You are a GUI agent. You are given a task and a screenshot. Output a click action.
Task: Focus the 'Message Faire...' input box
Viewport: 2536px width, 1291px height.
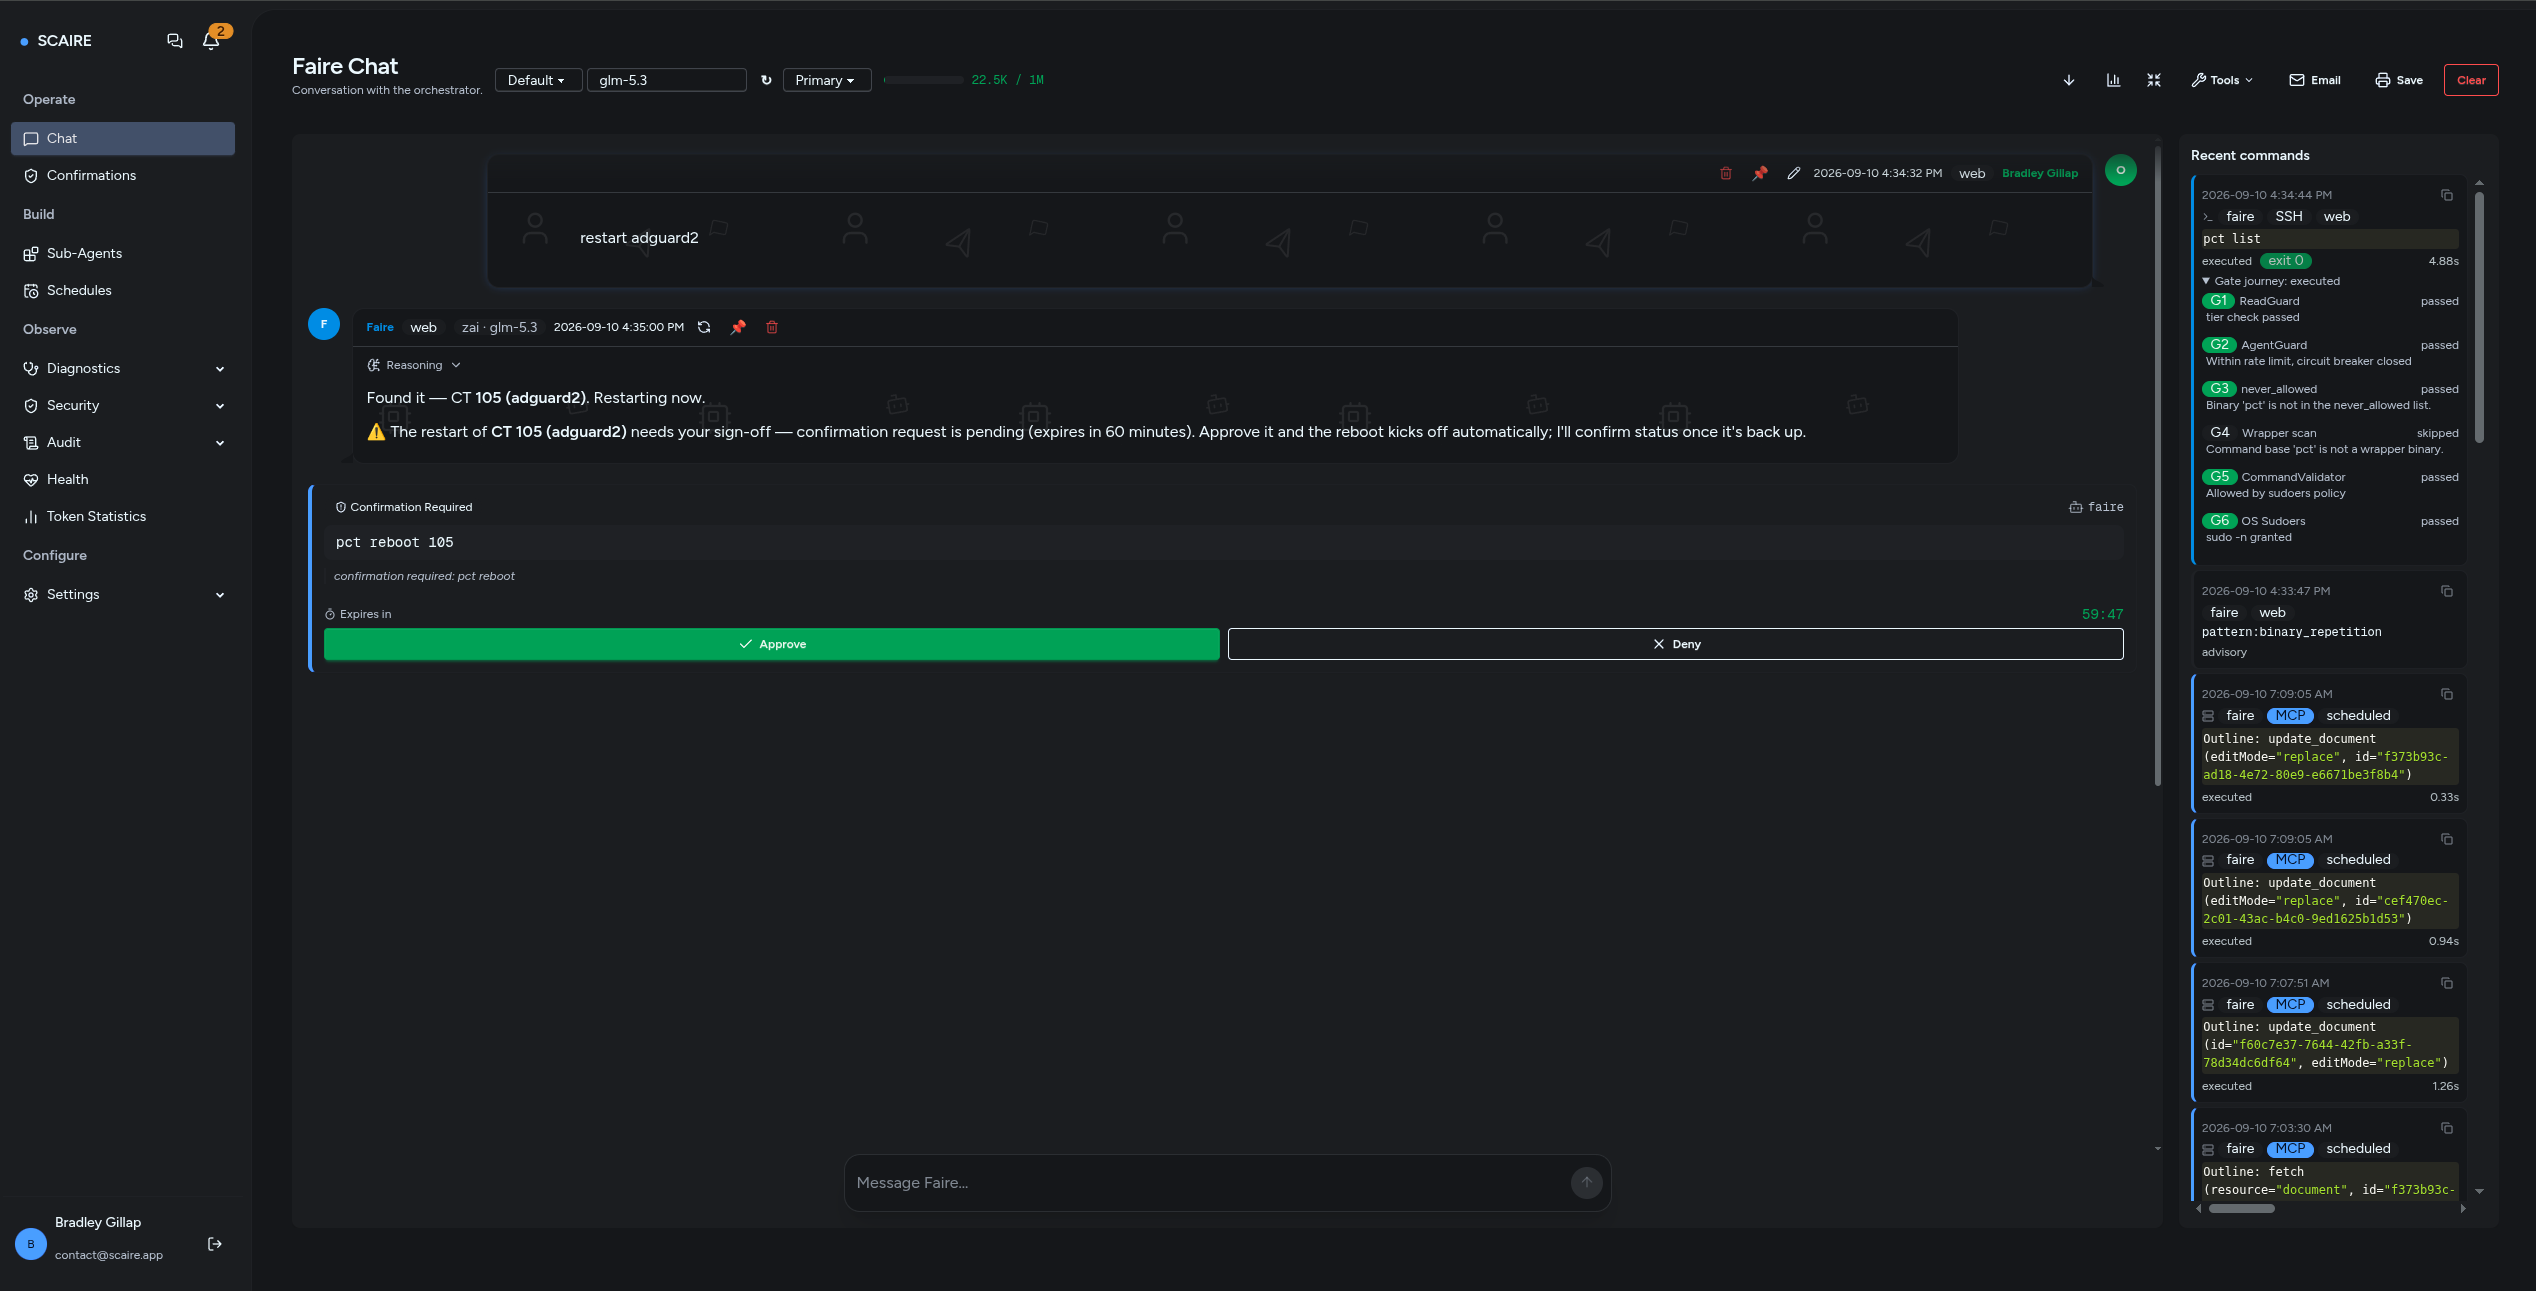pos(1210,1183)
